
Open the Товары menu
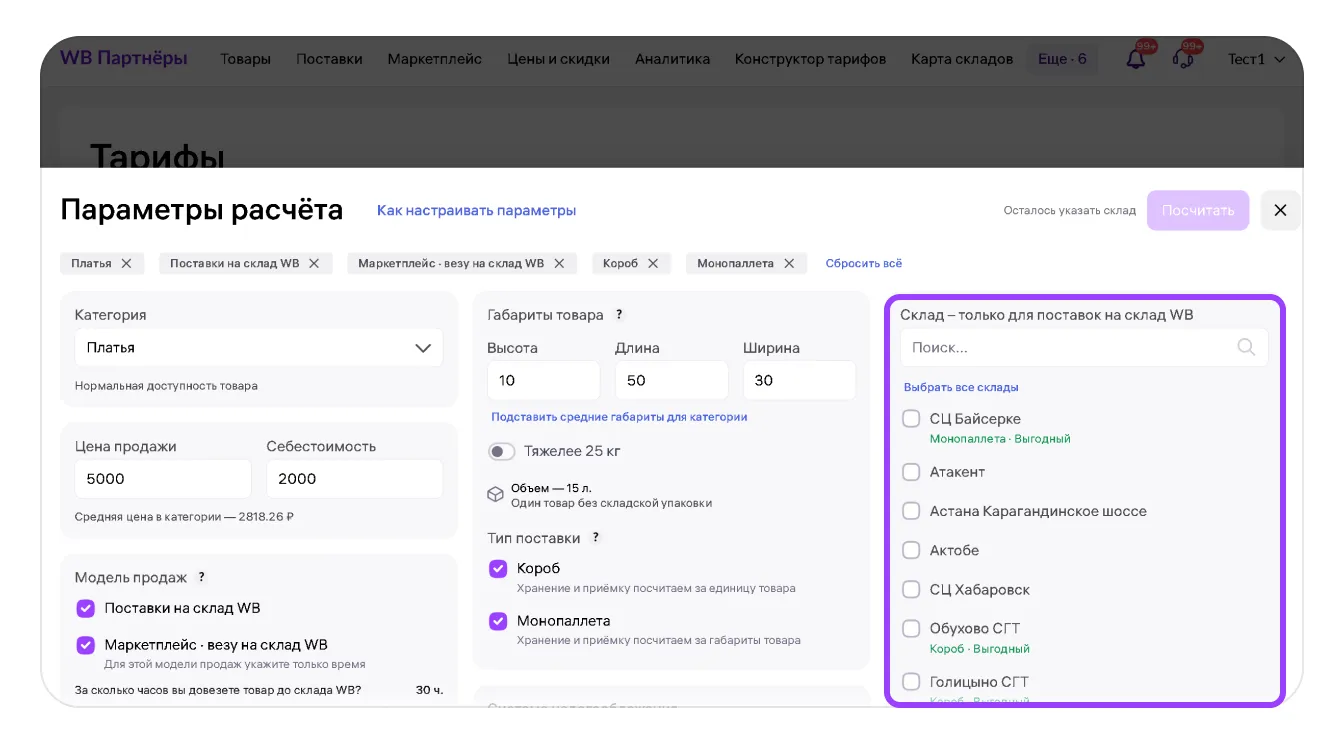[x=245, y=59]
